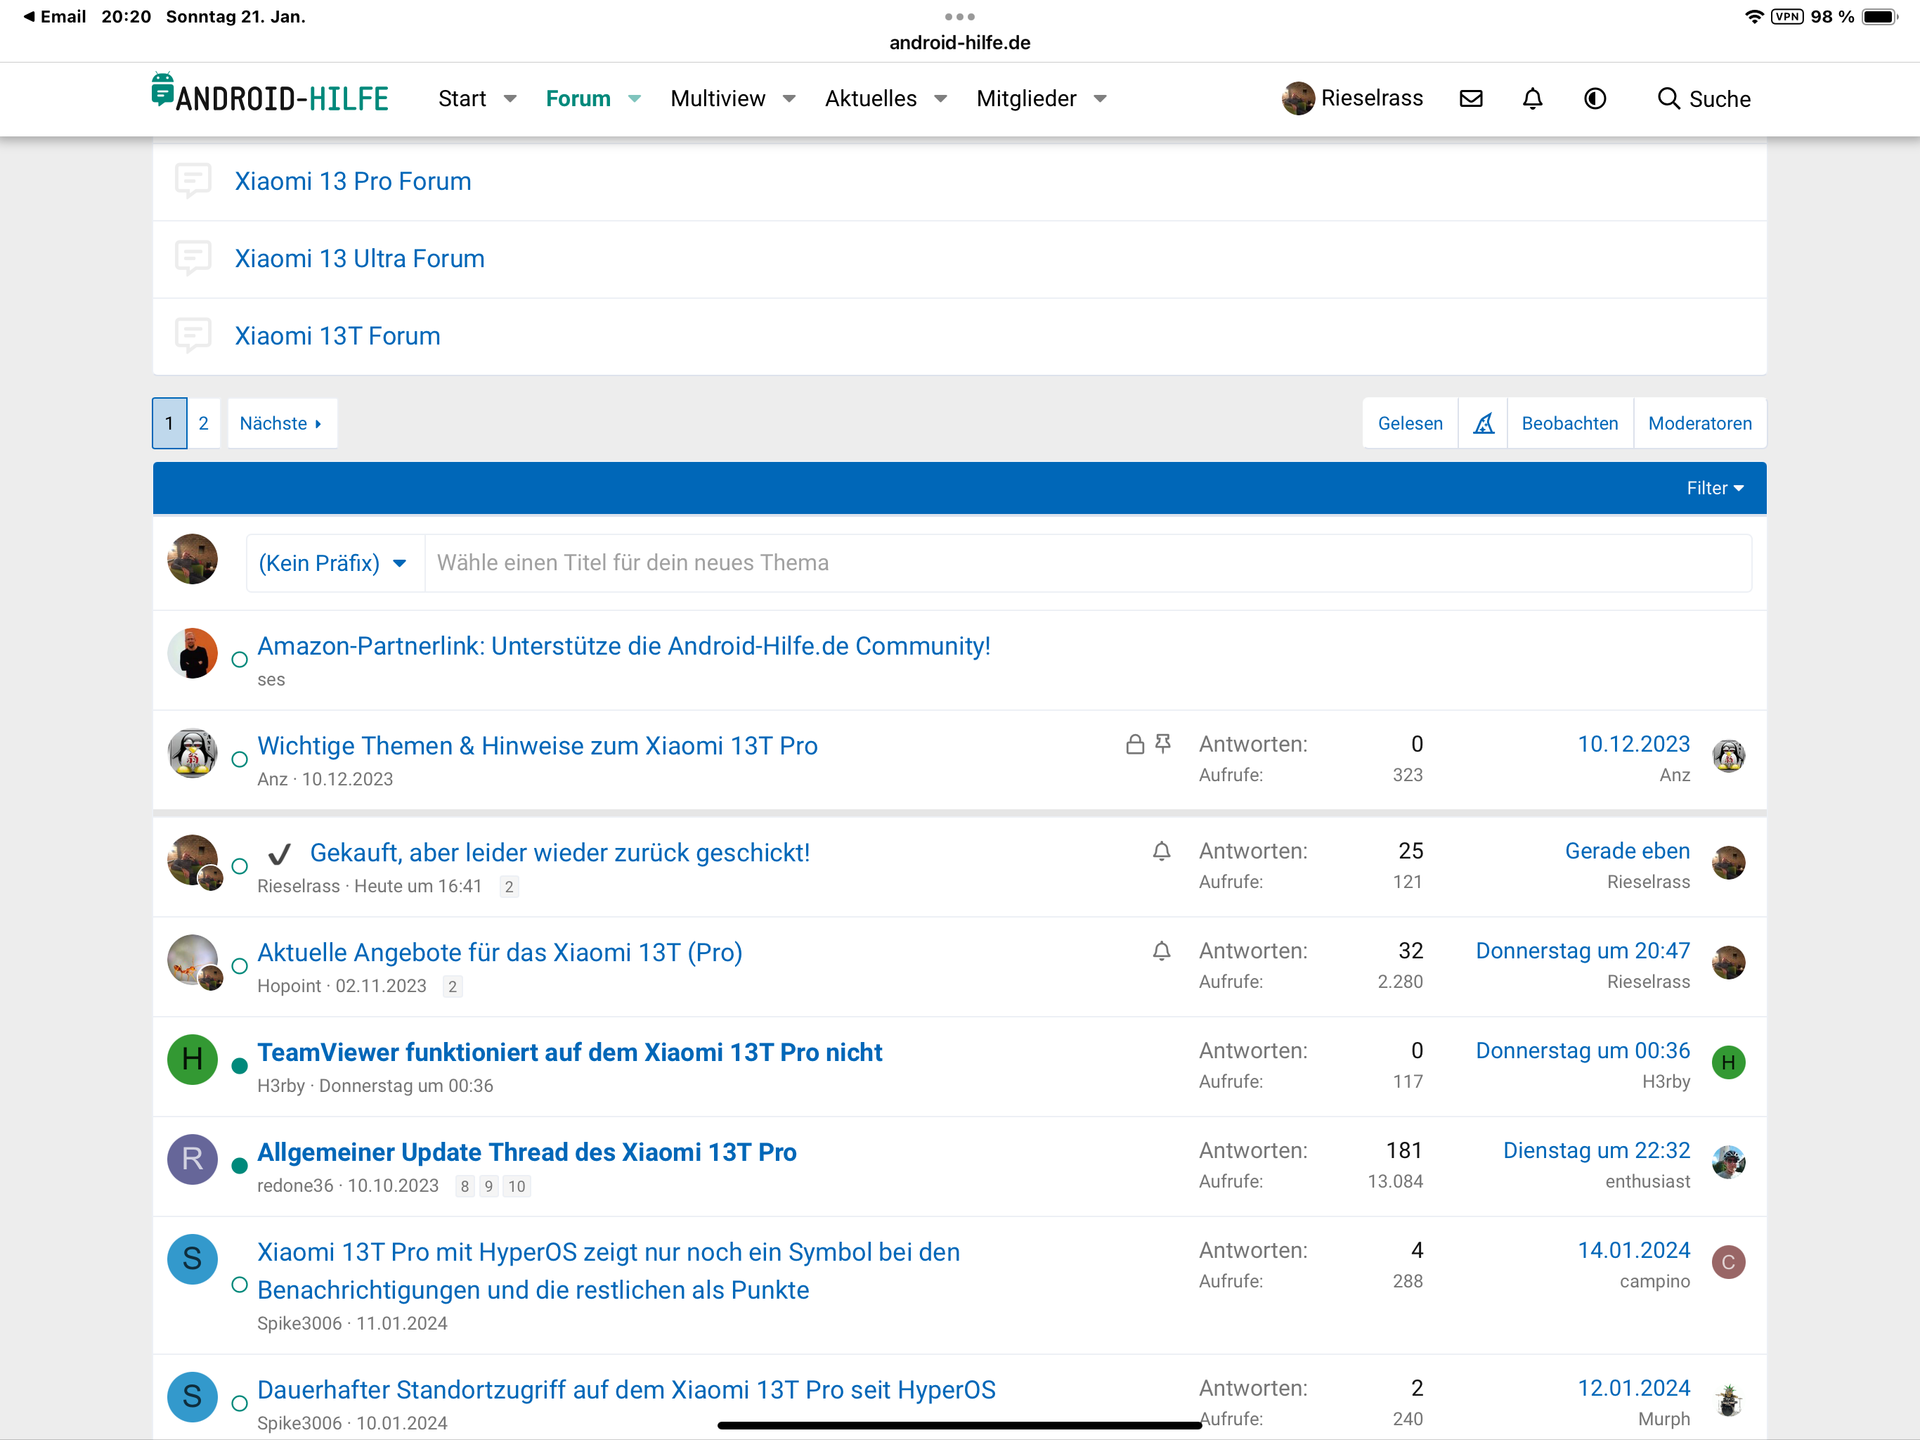This screenshot has height=1440, width=1920.
Task: Click the Android-Hilfe logo
Action: [x=270, y=96]
